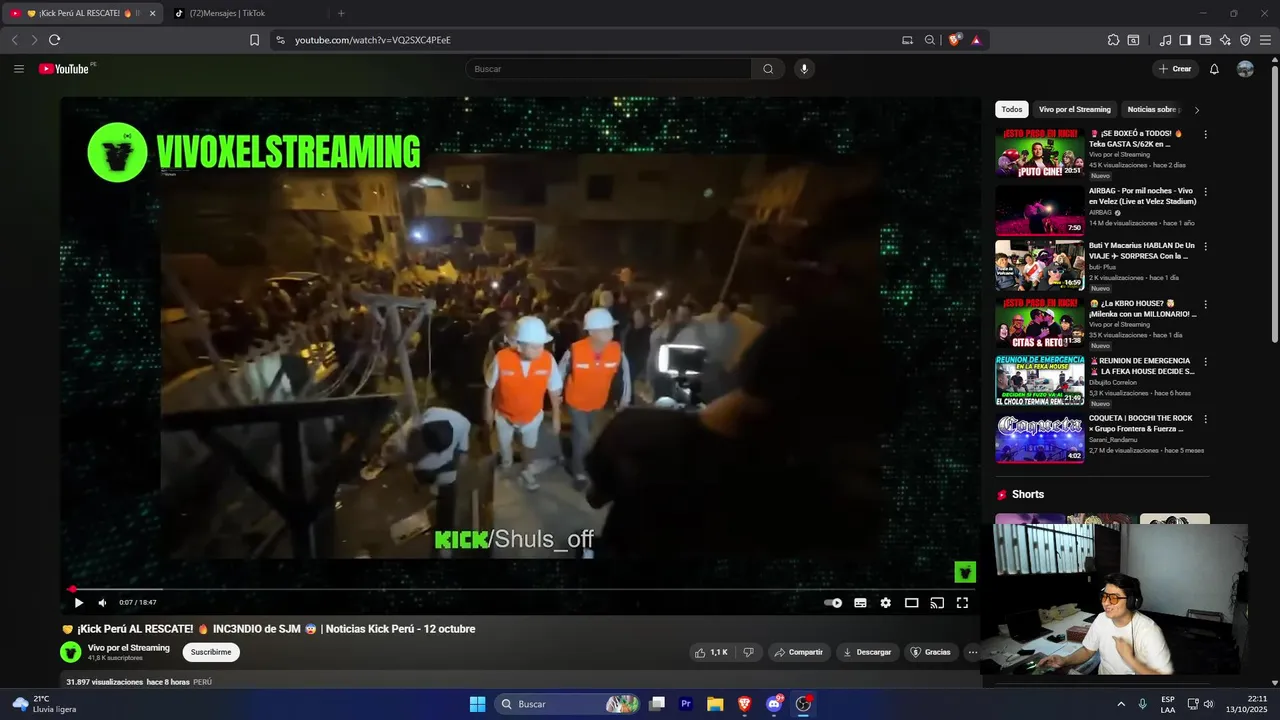Show more filter chips with right arrow
The image size is (1280, 720).
coord(1197,110)
